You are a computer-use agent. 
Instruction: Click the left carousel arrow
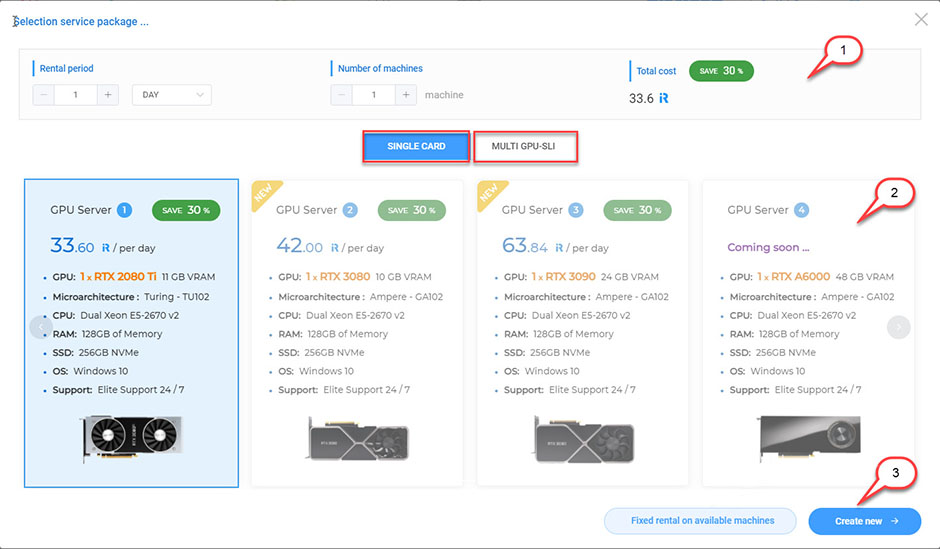[x=41, y=326]
